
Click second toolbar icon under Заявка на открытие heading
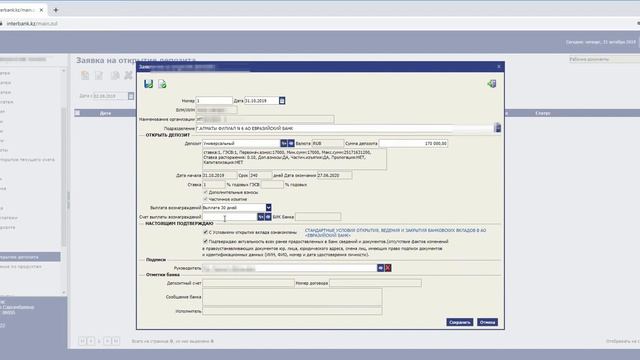[x=99, y=75]
